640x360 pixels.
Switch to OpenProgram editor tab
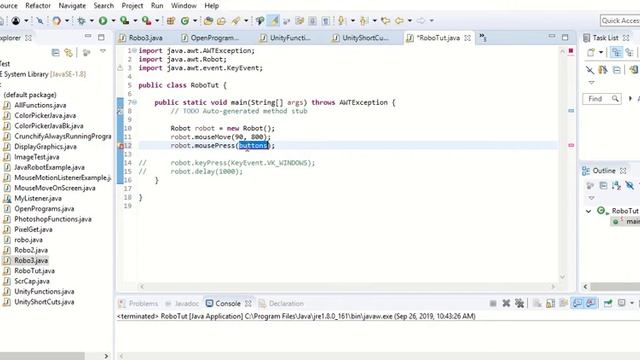click(x=210, y=38)
